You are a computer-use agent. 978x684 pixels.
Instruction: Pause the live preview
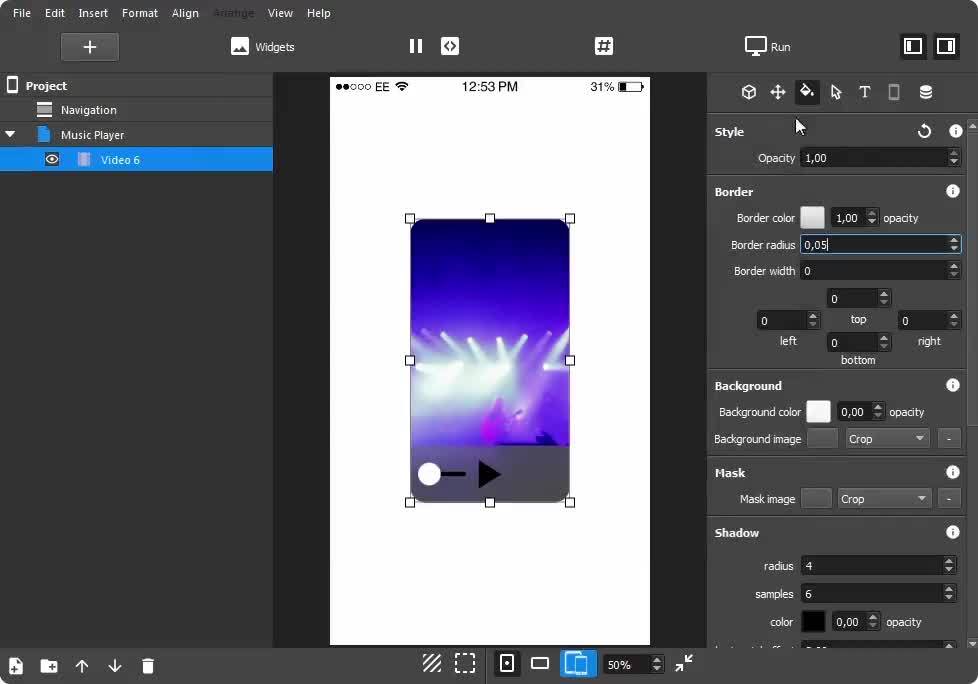pyautogui.click(x=416, y=46)
